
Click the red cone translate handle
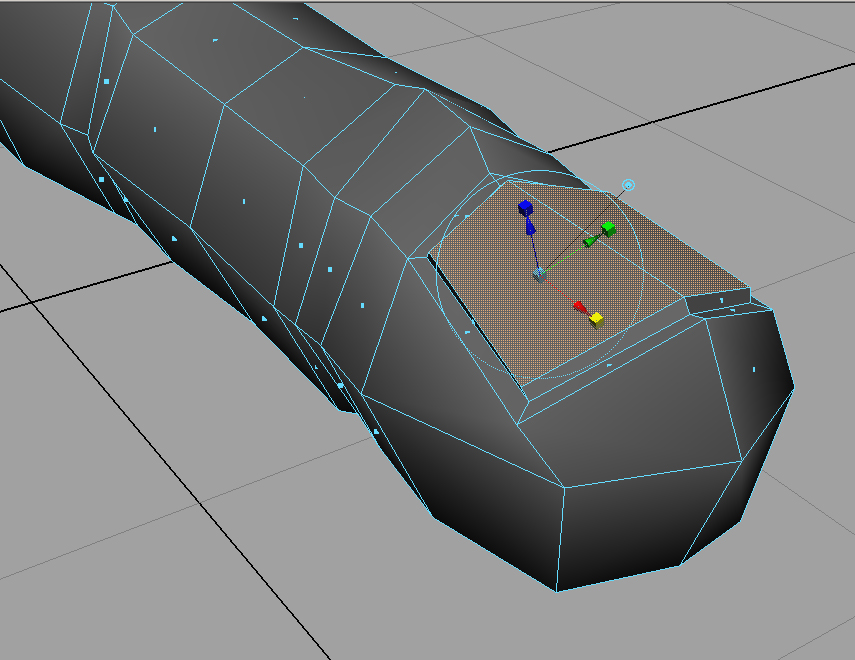[x=581, y=308]
